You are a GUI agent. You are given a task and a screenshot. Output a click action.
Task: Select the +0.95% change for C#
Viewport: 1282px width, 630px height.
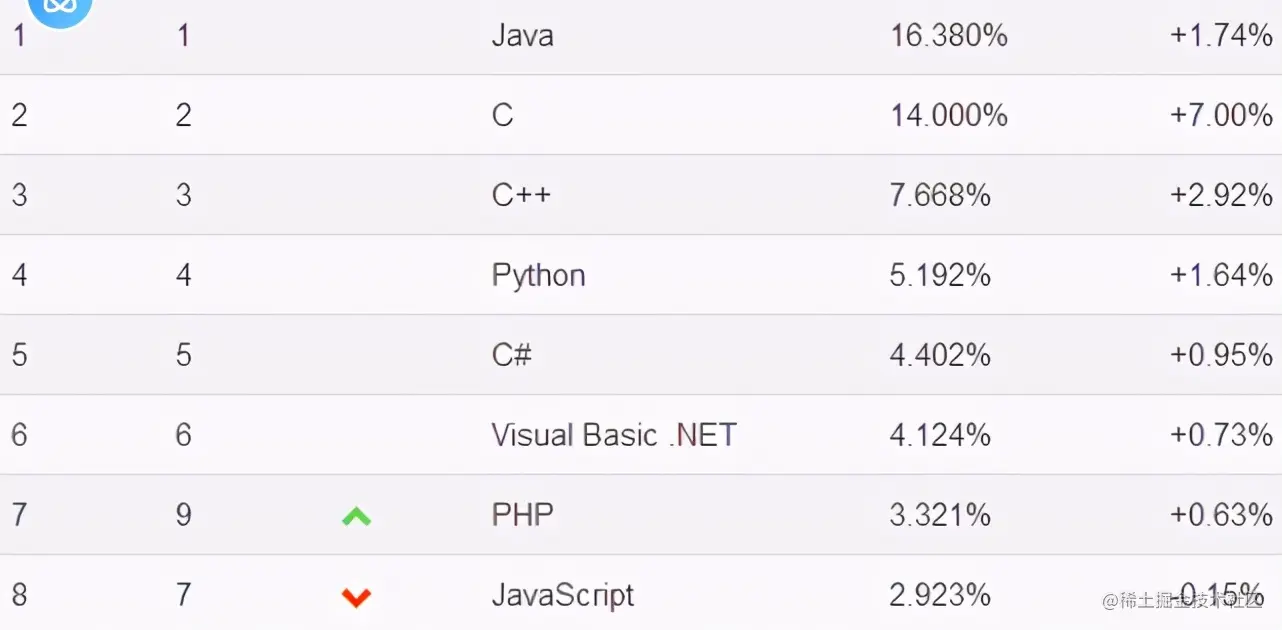[x=1221, y=355]
